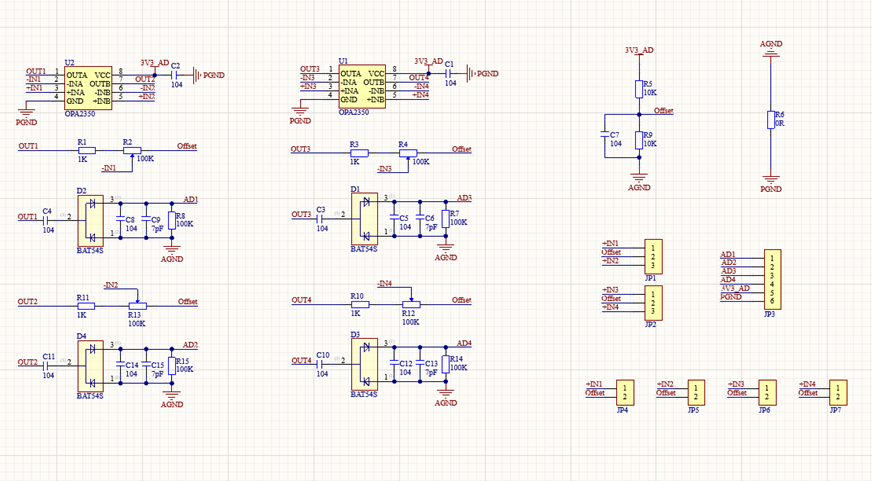Select capacitor C8 104
Viewport: 872px width, 481px height.
point(120,219)
